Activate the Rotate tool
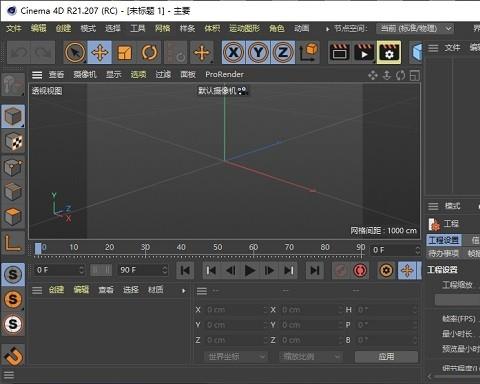Viewport: 480px width, 384px height. pos(149,52)
